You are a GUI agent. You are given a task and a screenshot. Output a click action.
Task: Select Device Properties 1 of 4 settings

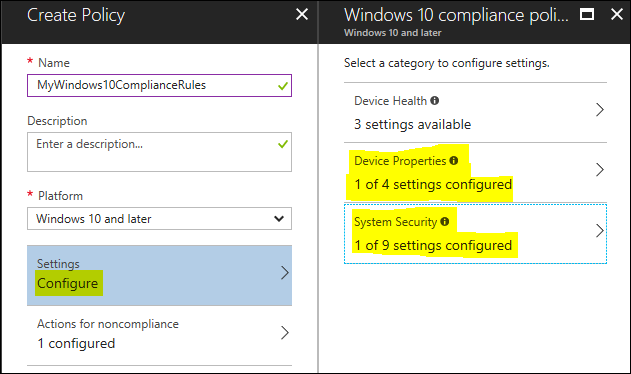click(475, 172)
